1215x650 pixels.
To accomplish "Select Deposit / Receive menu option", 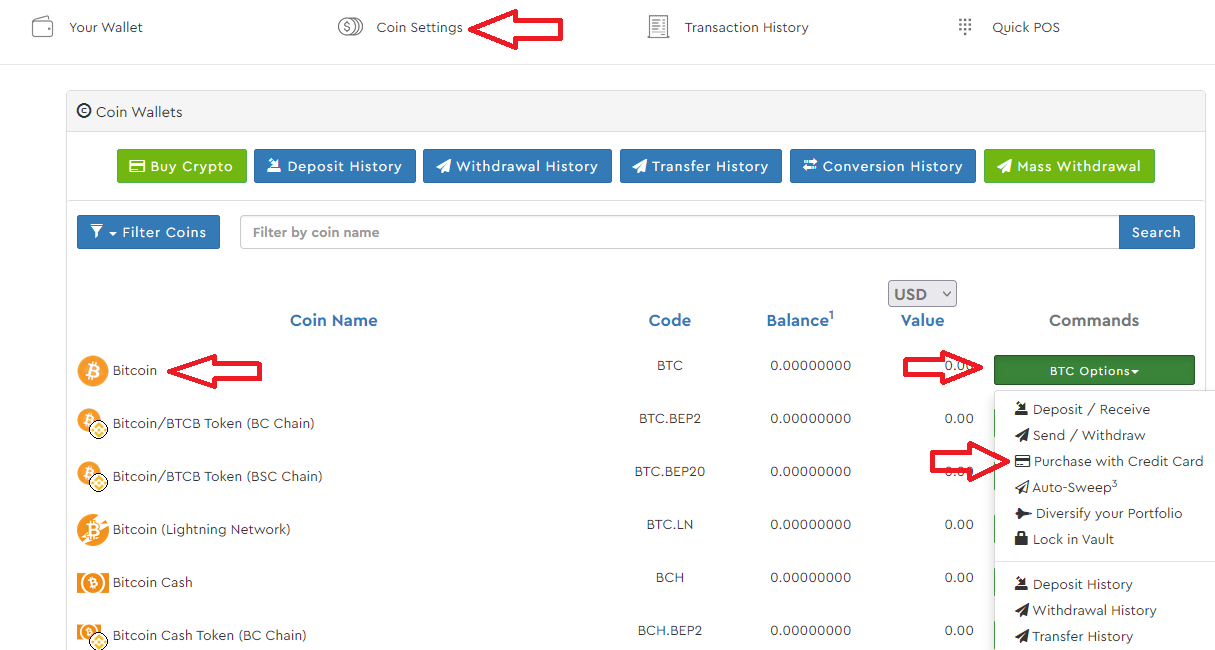I will click(1082, 409).
